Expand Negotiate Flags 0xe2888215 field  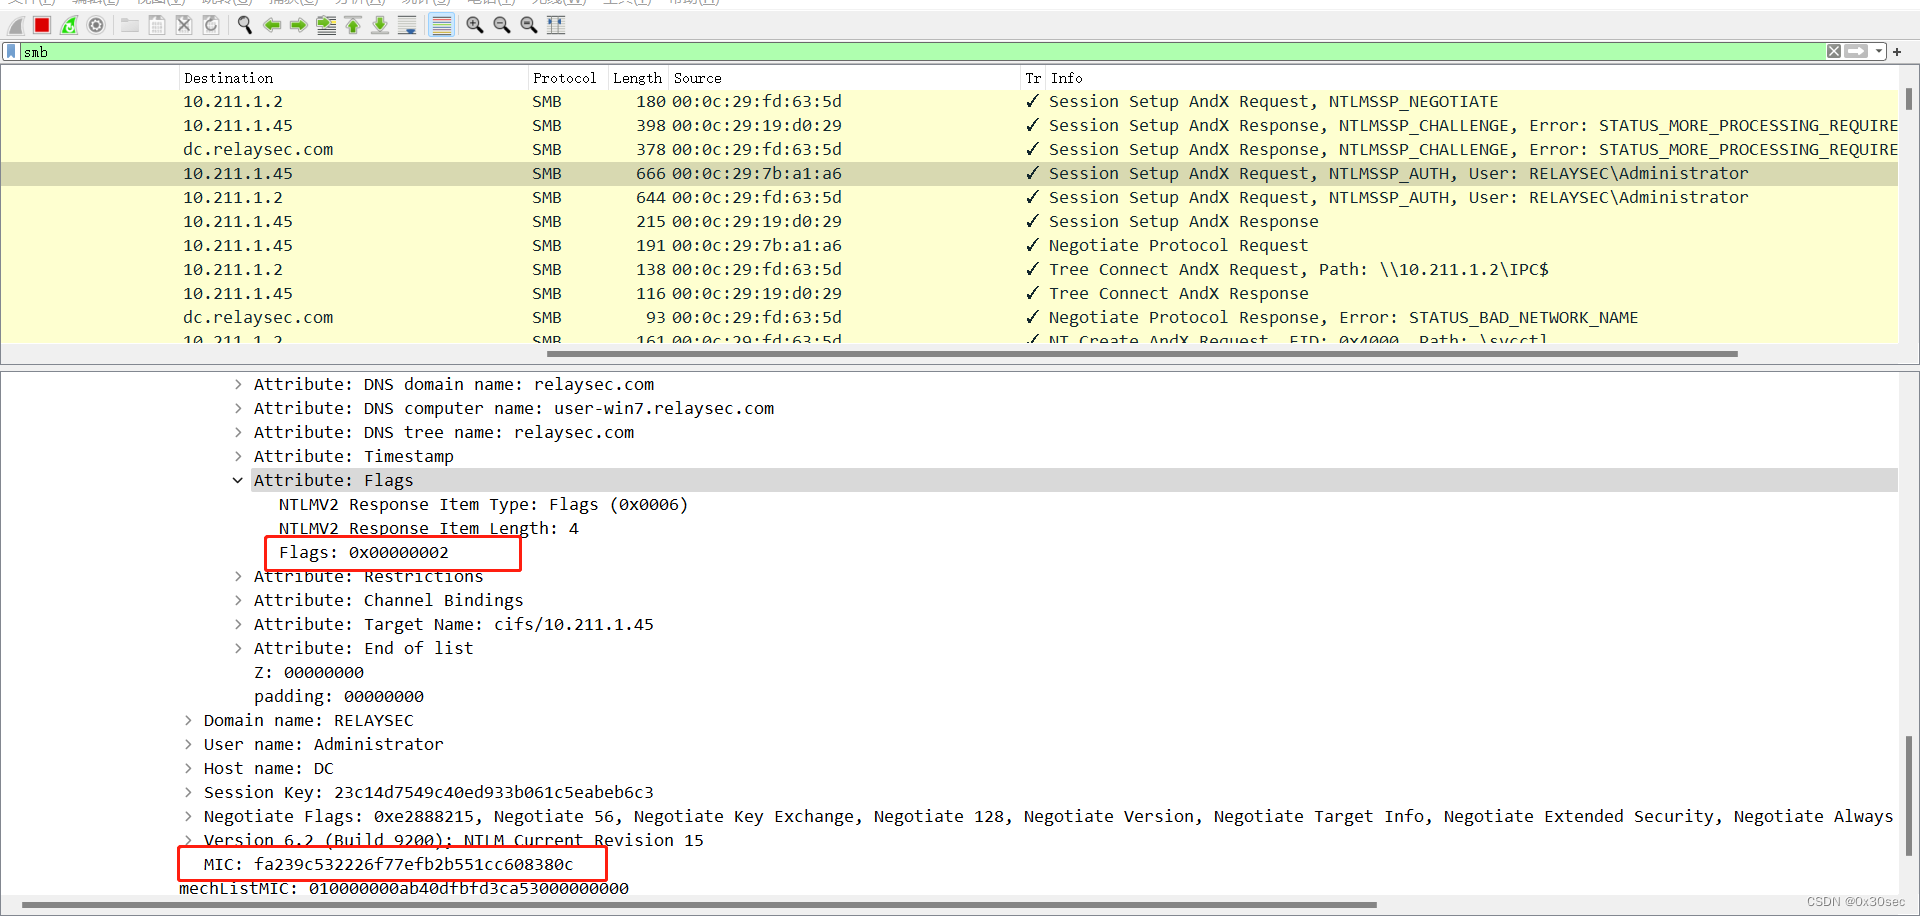coord(188,816)
